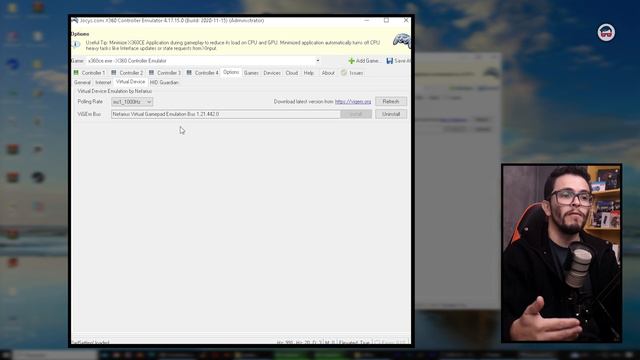Switch to the General sub-tab
640x360 pixels.
[82, 82]
